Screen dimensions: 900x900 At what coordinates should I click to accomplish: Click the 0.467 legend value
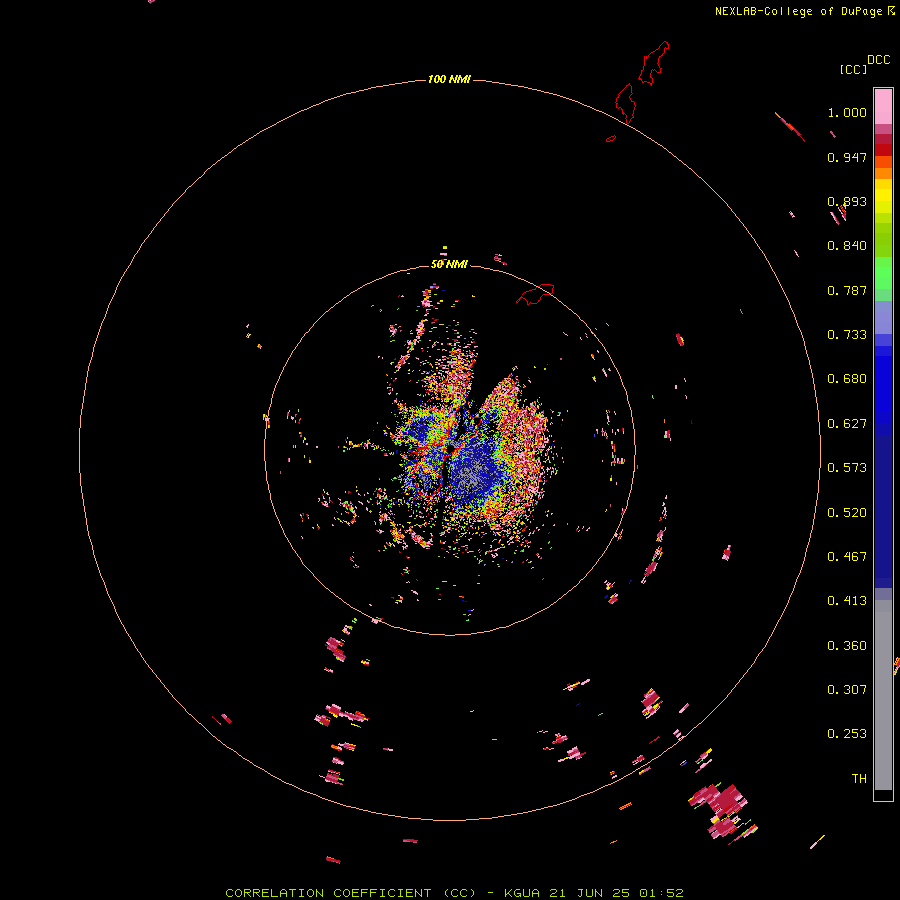[x=847, y=557]
